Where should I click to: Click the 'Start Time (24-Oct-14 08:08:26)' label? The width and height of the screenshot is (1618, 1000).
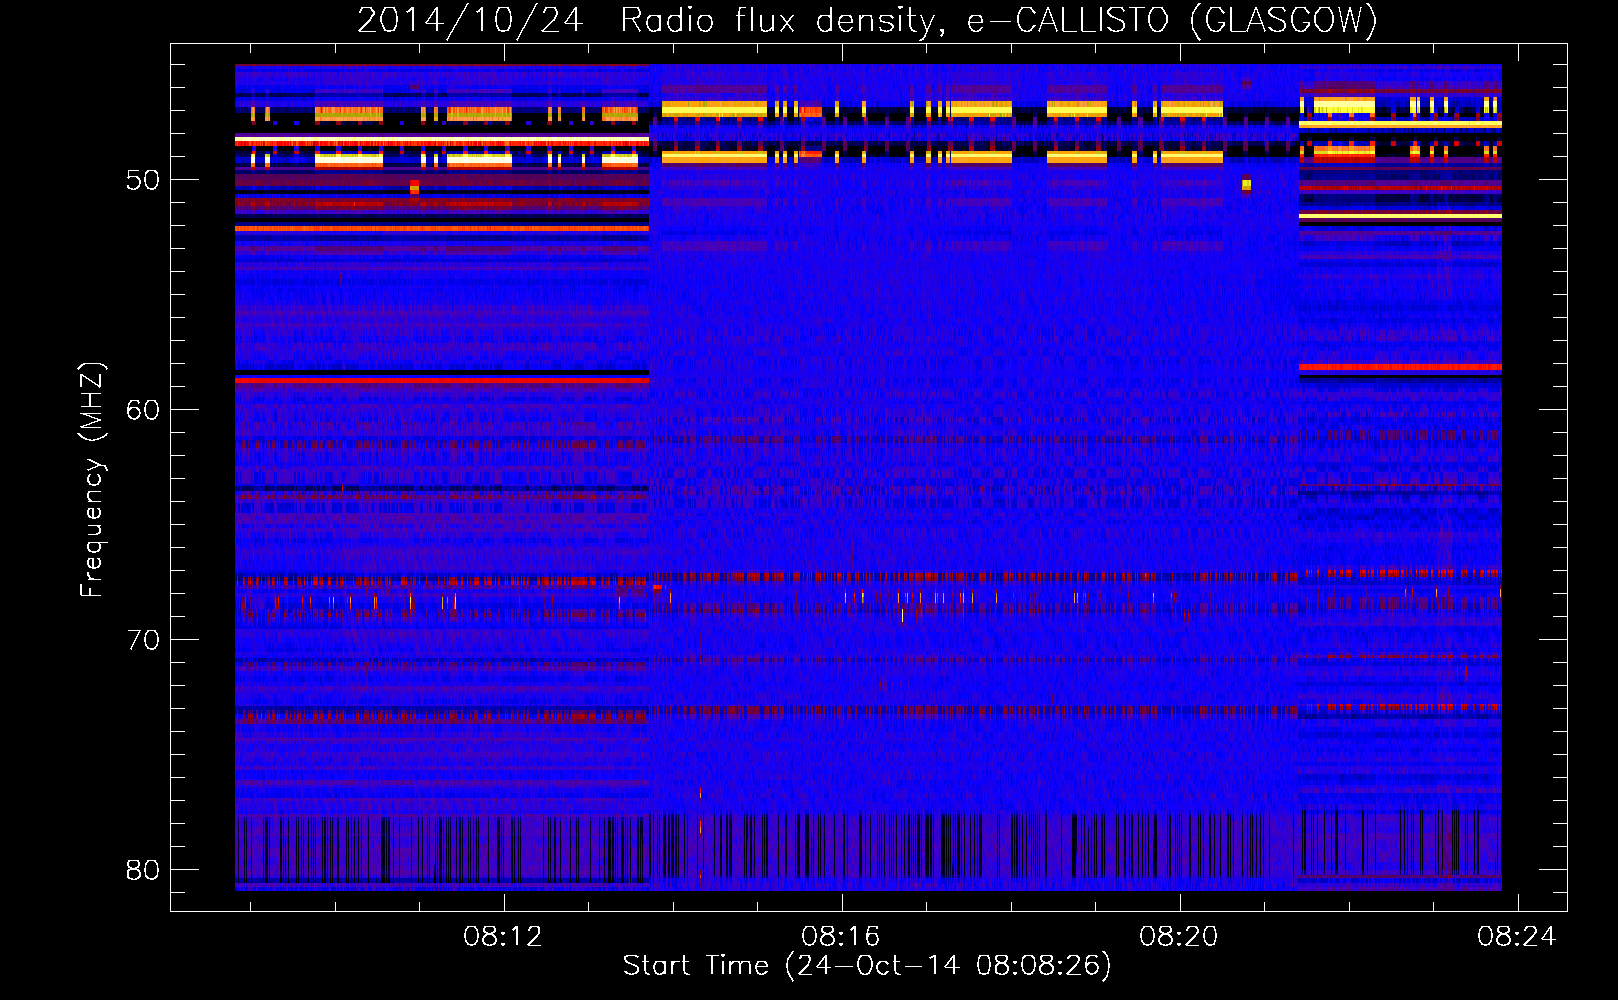coord(867,966)
